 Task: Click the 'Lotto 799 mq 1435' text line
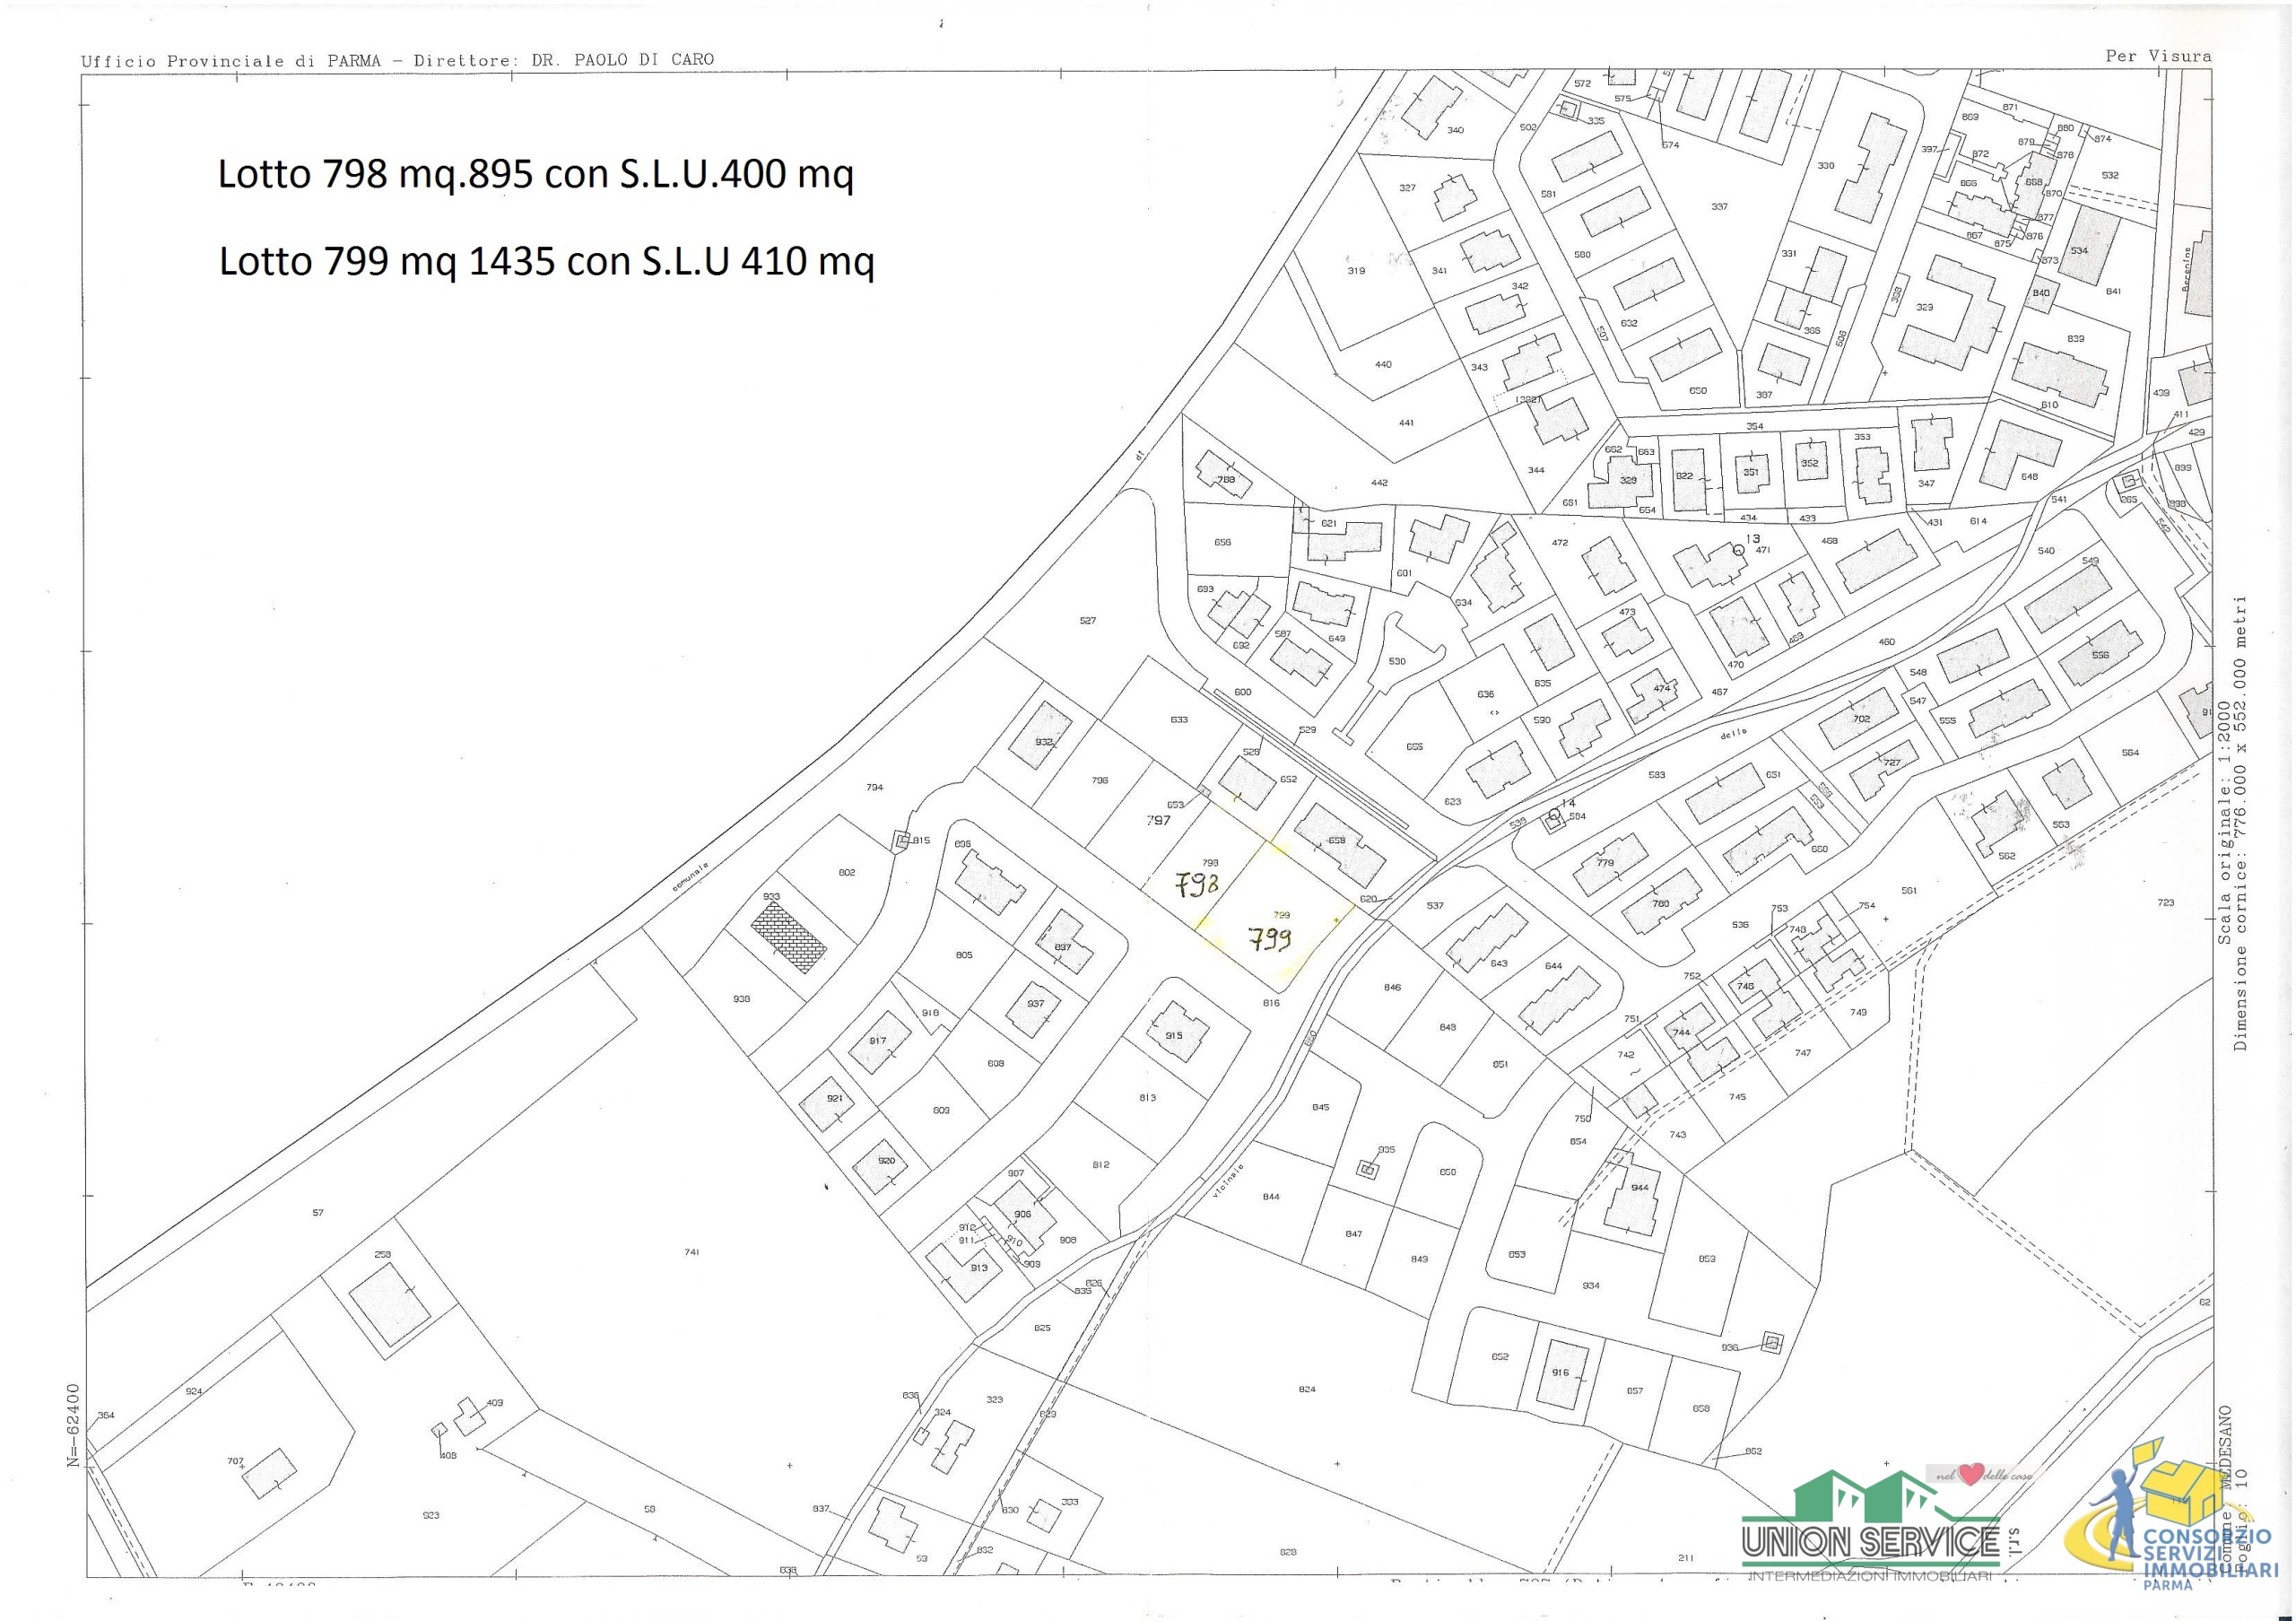pos(546,261)
